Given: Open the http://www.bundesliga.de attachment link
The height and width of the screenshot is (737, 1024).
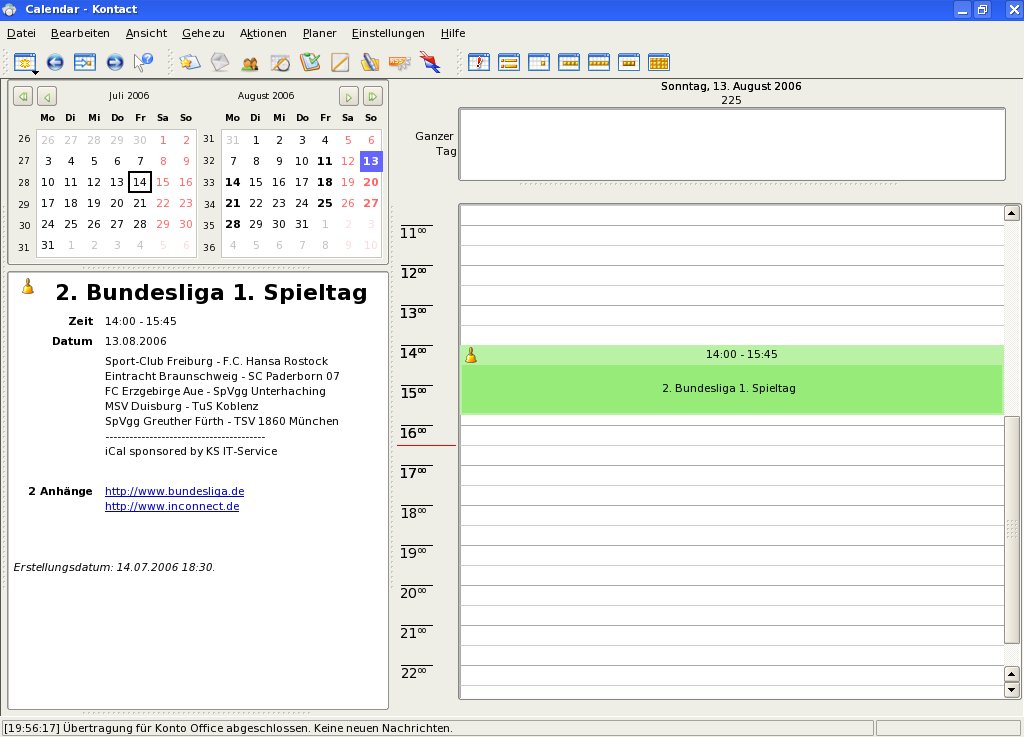Looking at the screenshot, I should (x=174, y=491).
